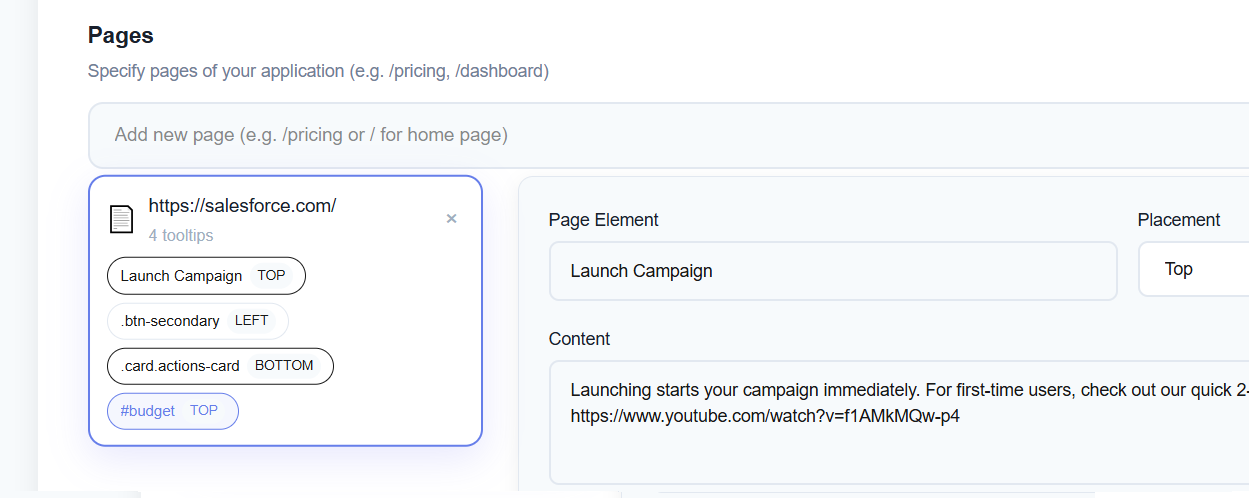
Task: Click the document icon beside salesforce.com
Action: coord(121,219)
